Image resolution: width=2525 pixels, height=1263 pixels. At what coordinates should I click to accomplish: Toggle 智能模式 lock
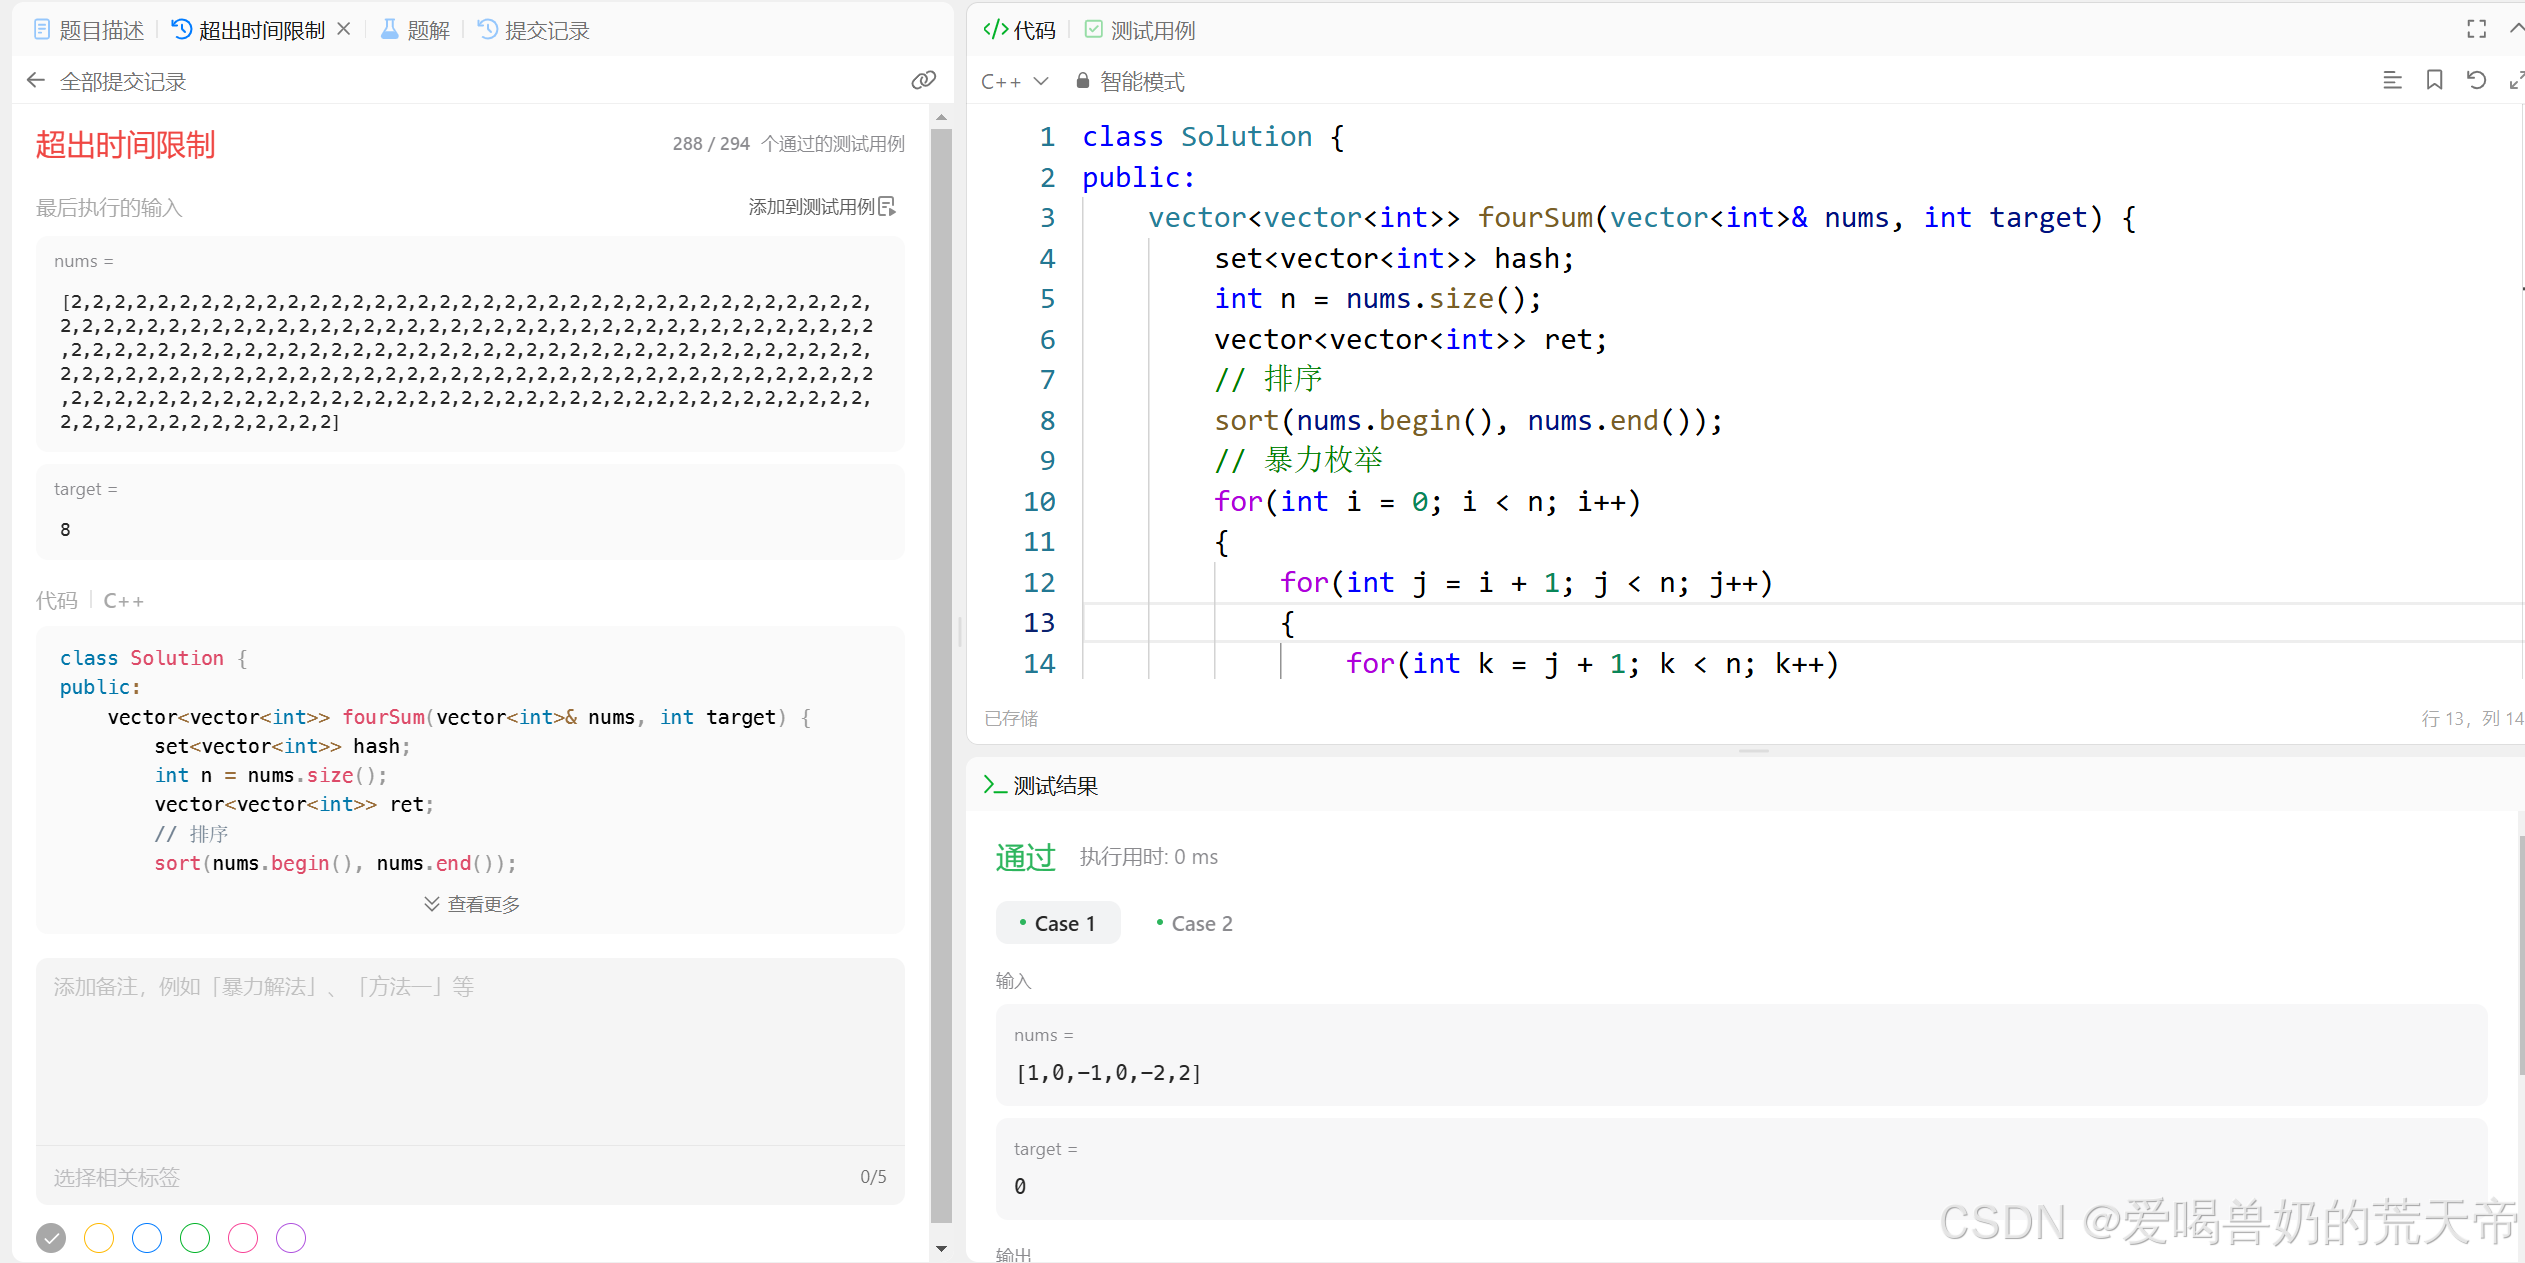(1130, 81)
